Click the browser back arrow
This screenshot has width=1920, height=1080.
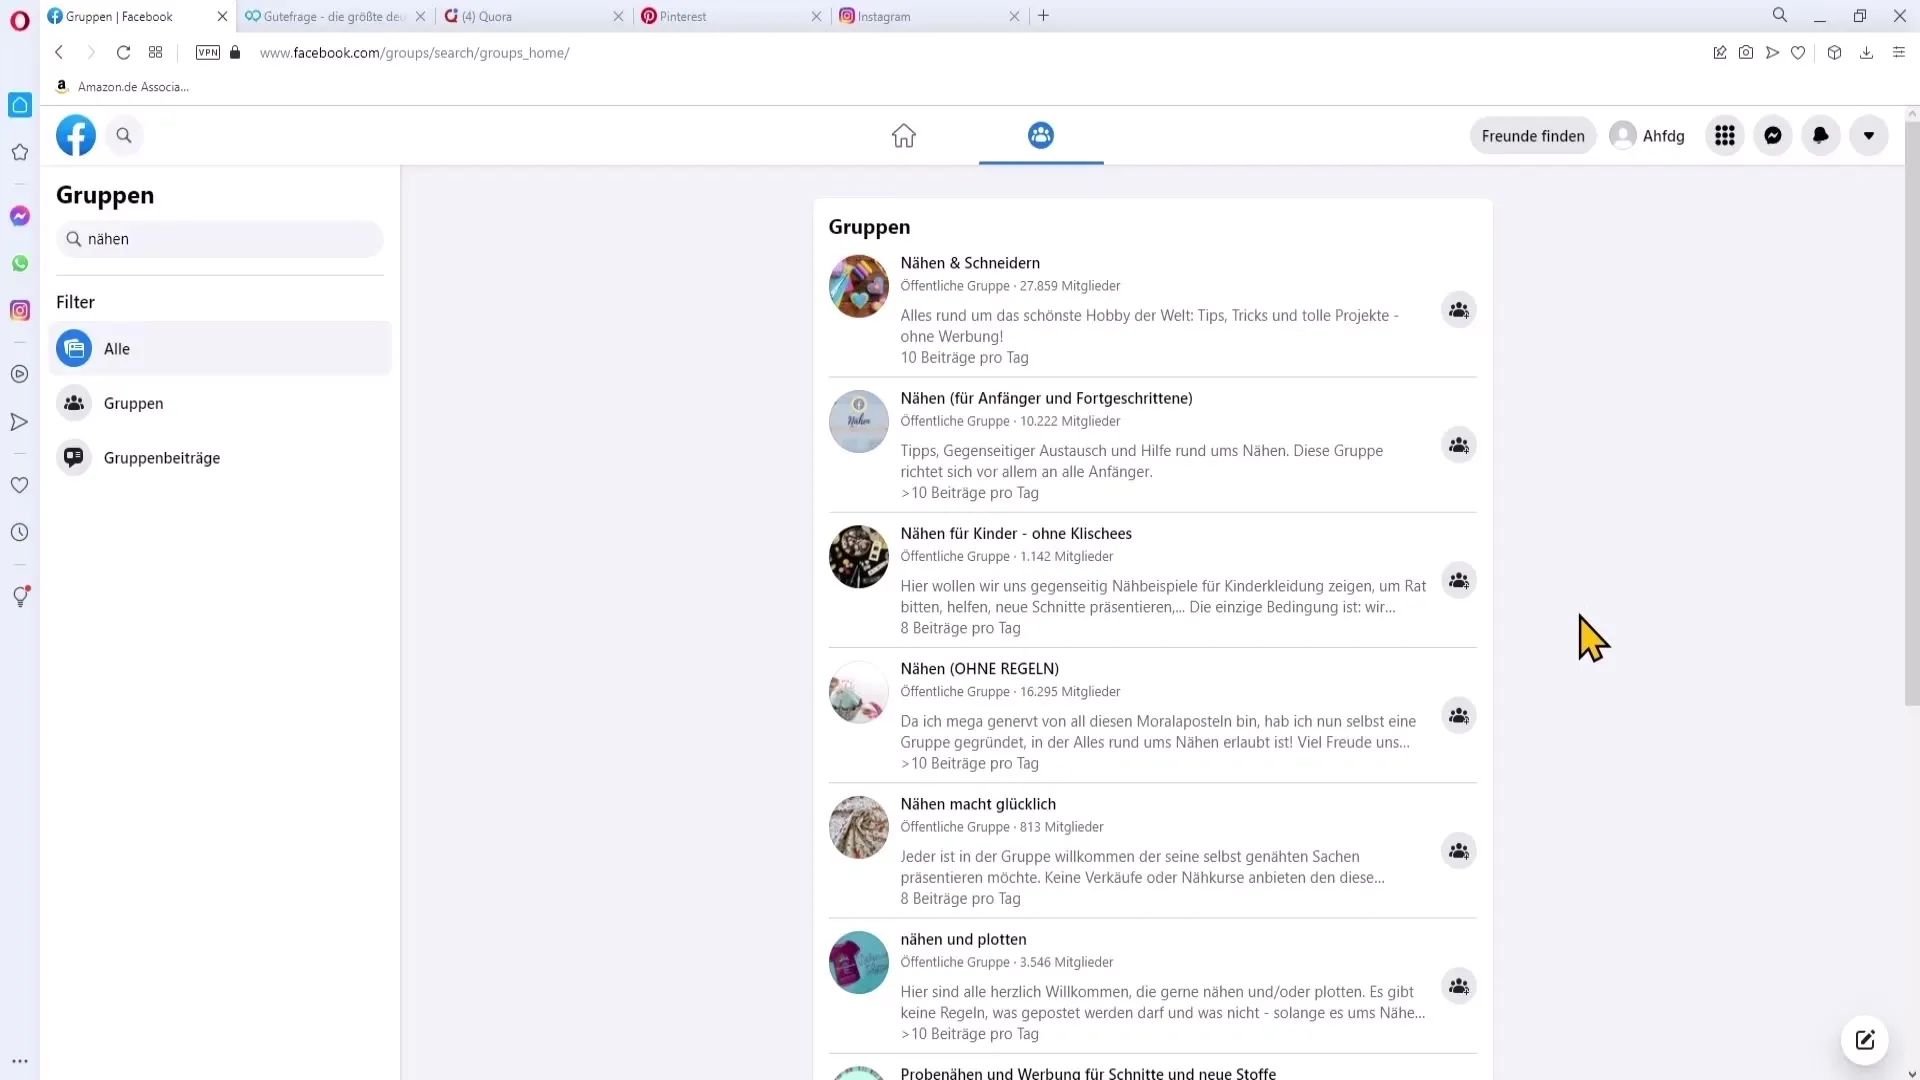coord(59,52)
